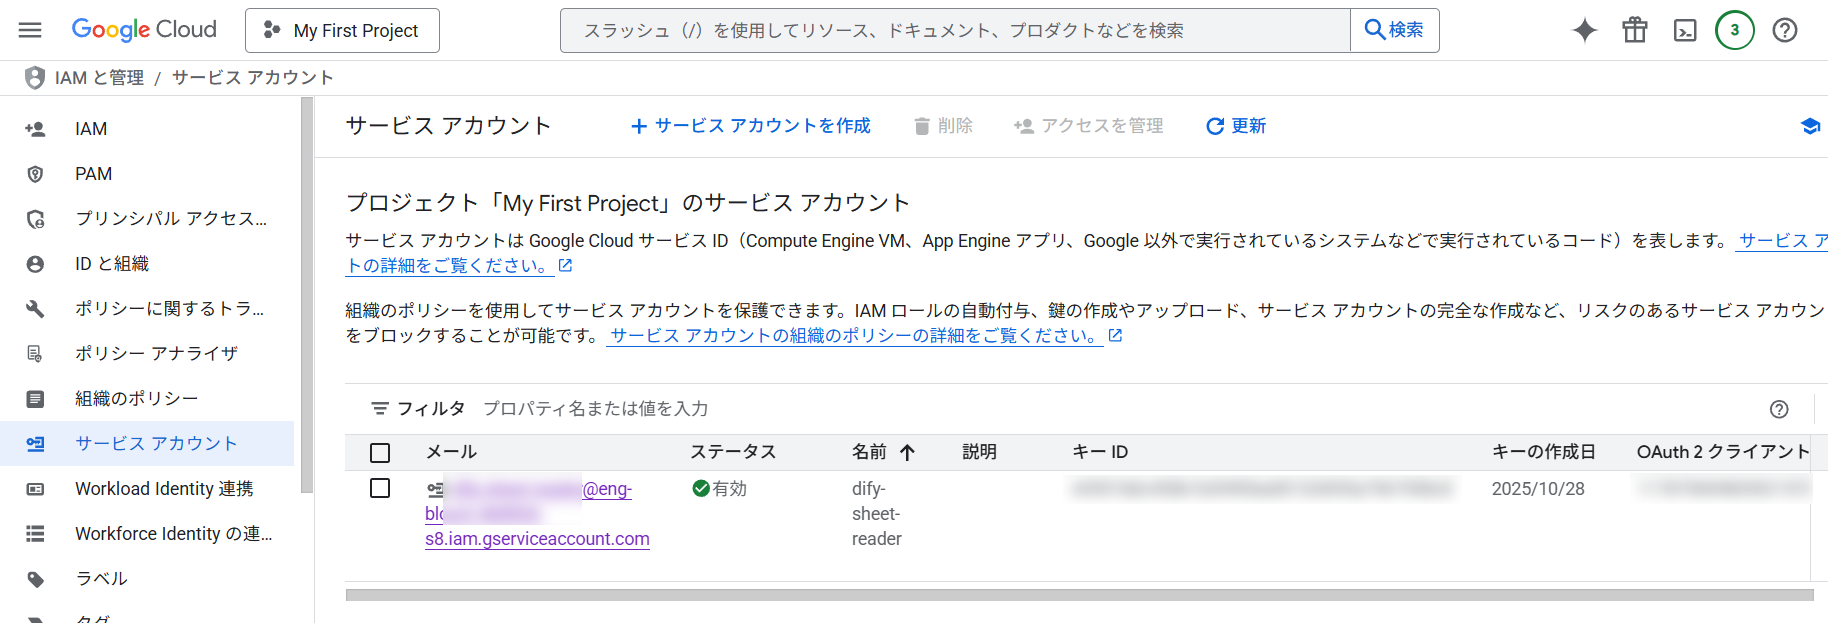This screenshot has height=623, width=1828.
Task: Check the dify-sheet-reader service account row
Action: point(380,489)
